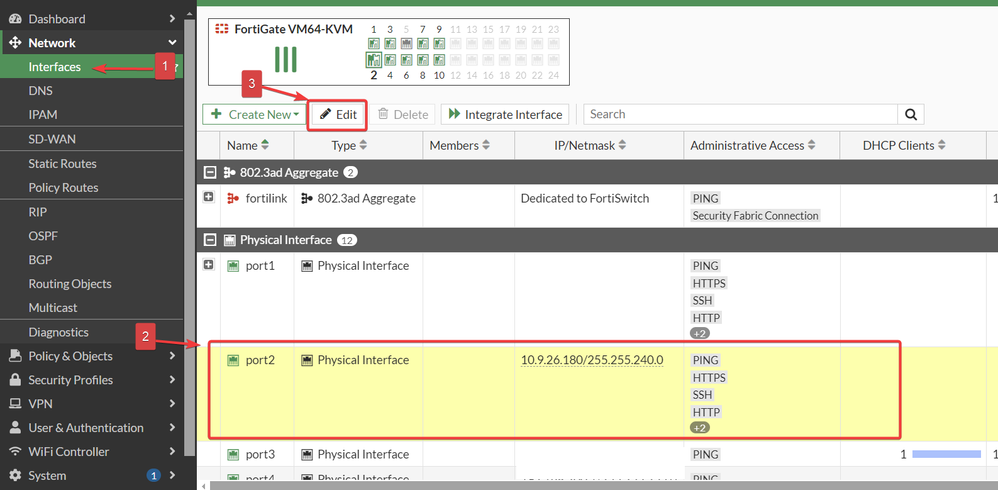Click the System gear icon

pos(15,475)
